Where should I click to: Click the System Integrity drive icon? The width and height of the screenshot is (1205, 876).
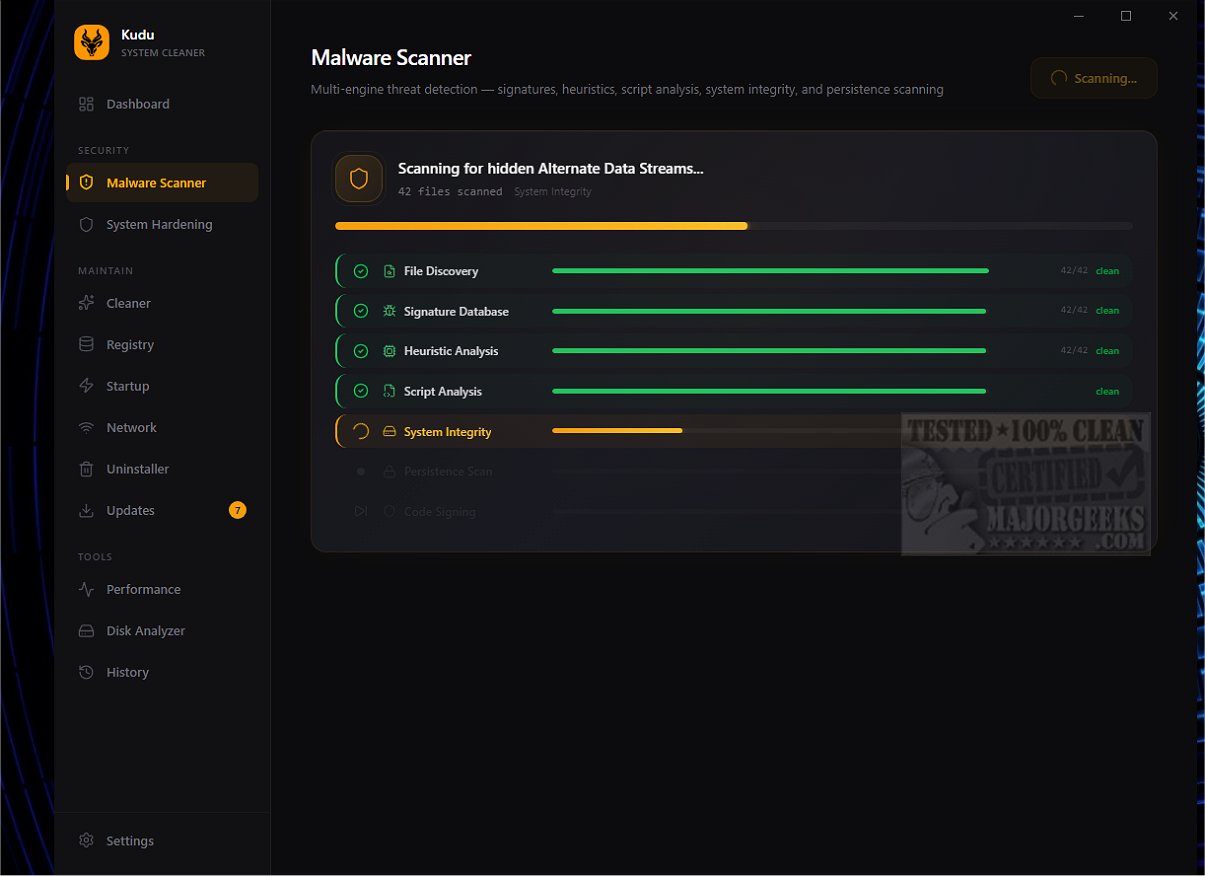(389, 432)
